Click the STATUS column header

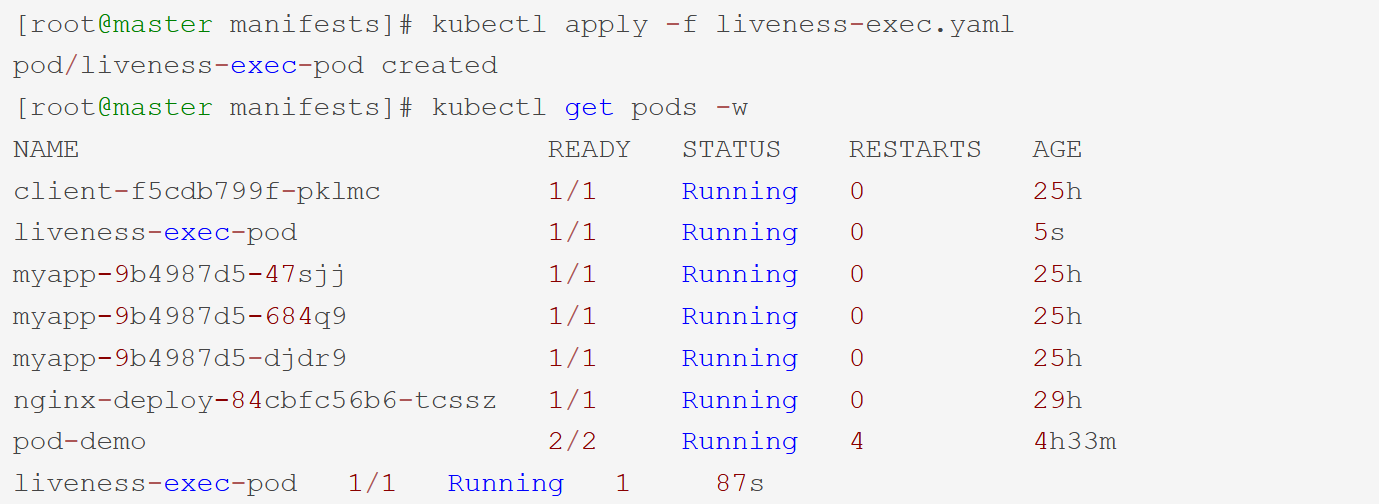pyautogui.click(x=731, y=150)
